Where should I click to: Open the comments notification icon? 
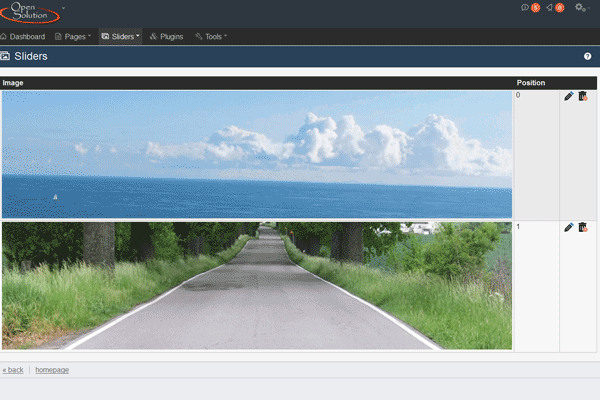[x=528, y=8]
